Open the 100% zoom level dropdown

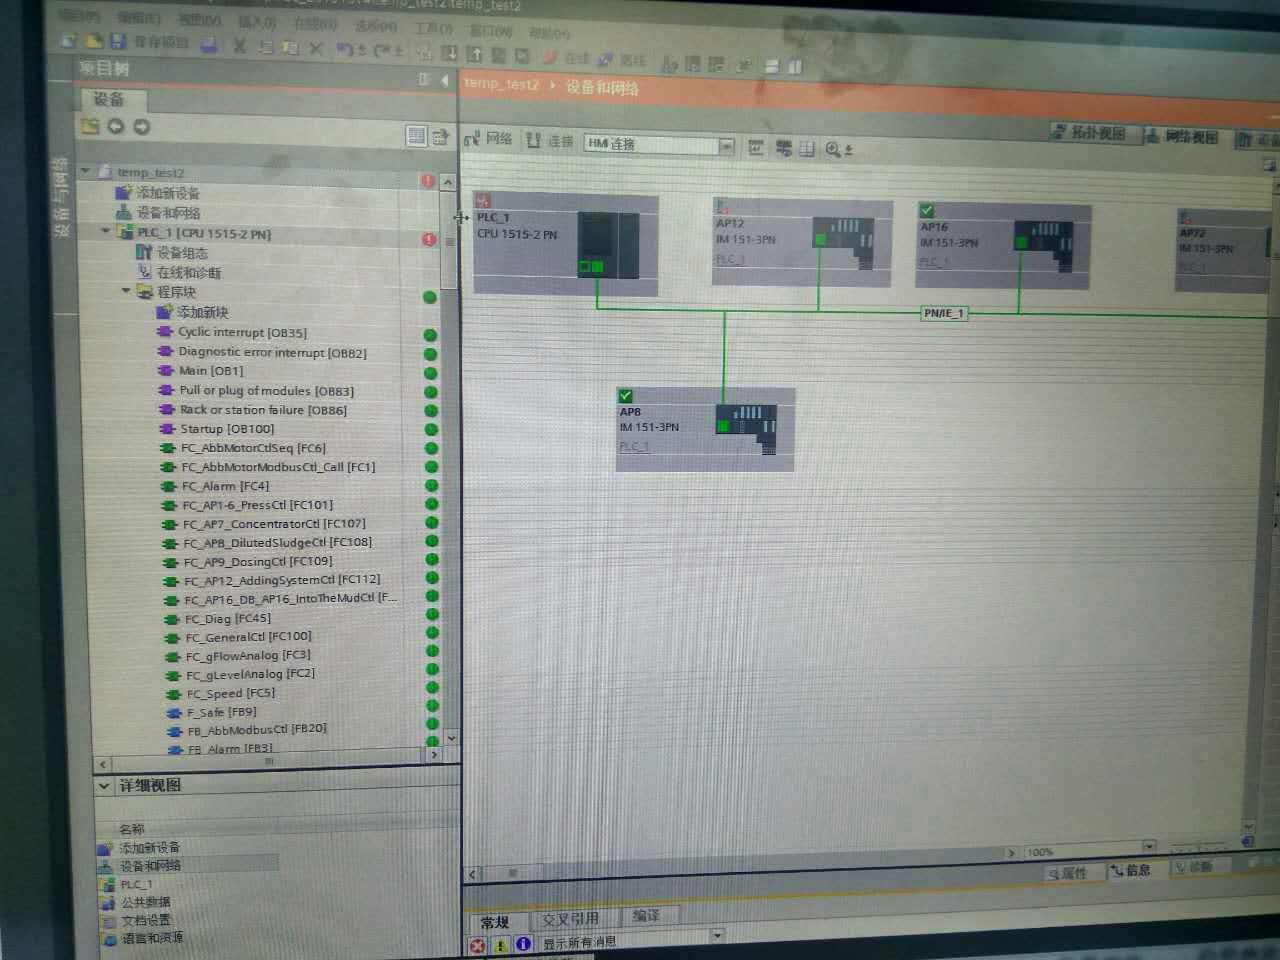pos(1149,847)
